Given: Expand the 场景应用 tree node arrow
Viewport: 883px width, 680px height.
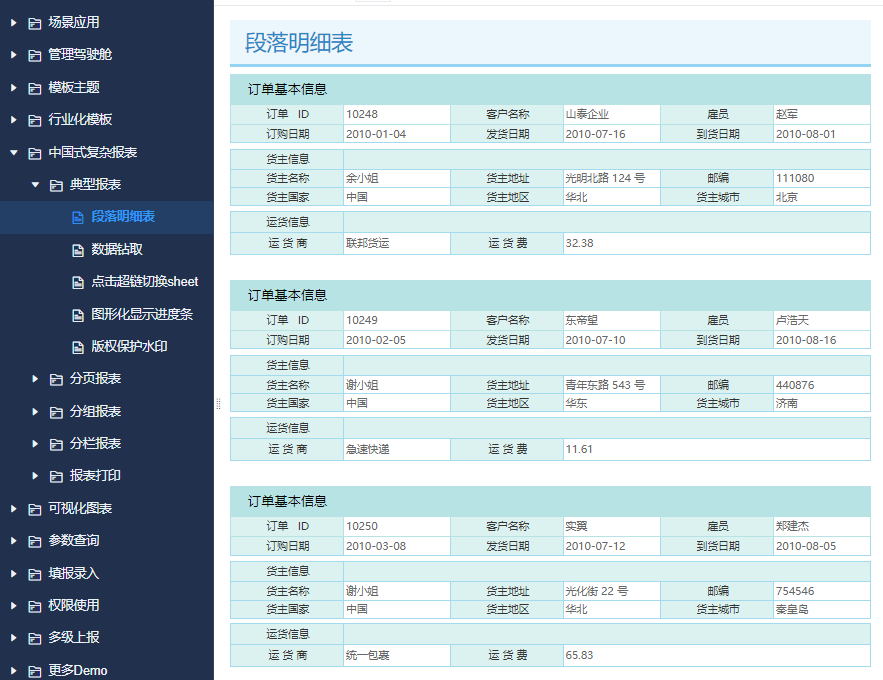Looking at the screenshot, I should point(14,23).
